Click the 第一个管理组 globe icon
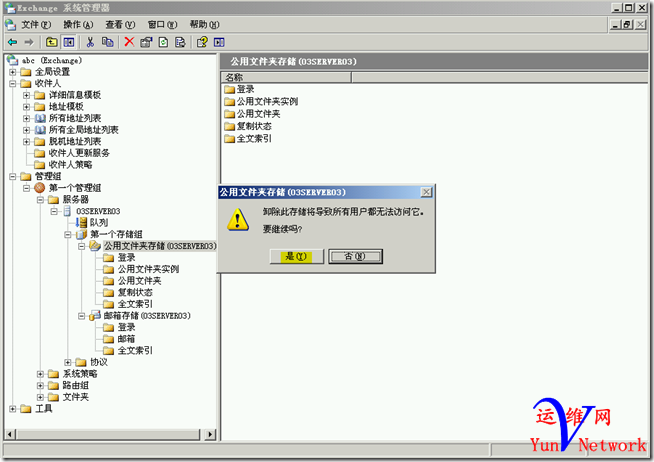 click(x=39, y=188)
